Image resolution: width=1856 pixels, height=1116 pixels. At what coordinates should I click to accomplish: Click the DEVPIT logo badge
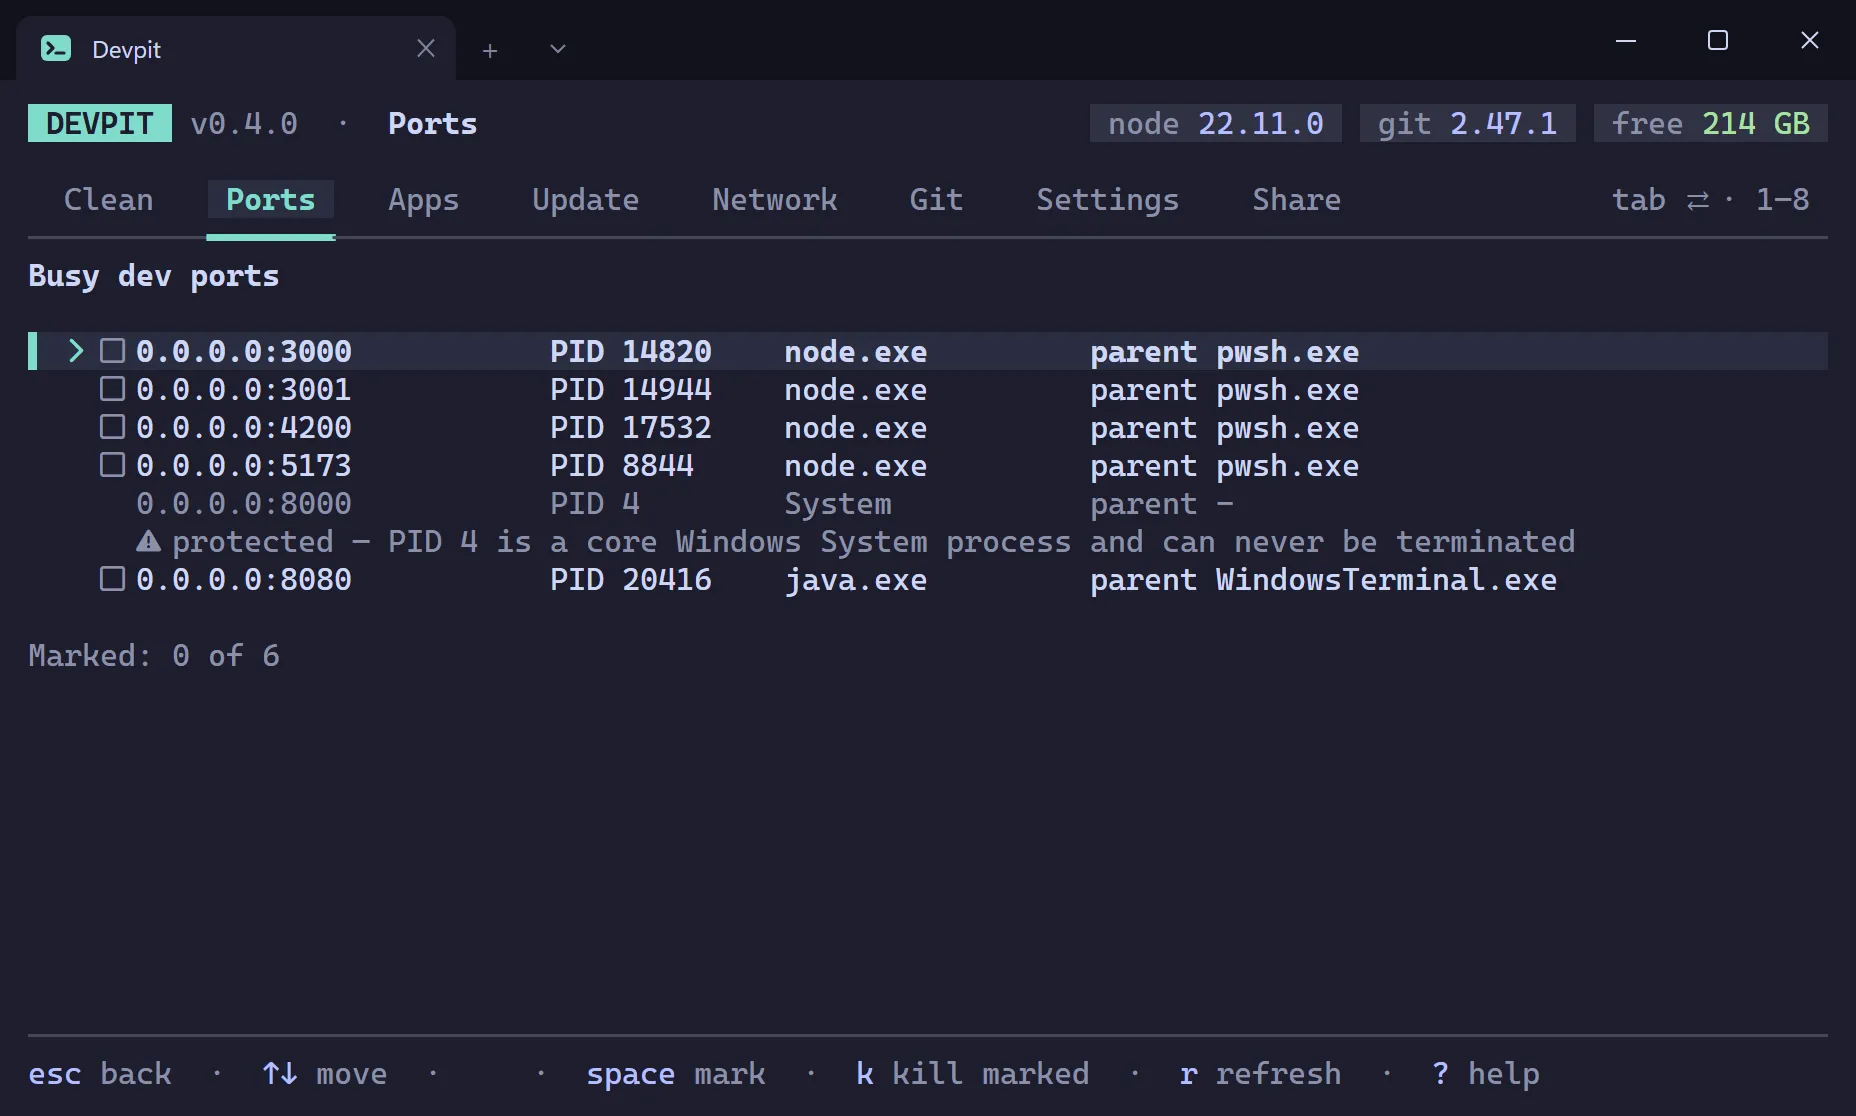tap(100, 123)
